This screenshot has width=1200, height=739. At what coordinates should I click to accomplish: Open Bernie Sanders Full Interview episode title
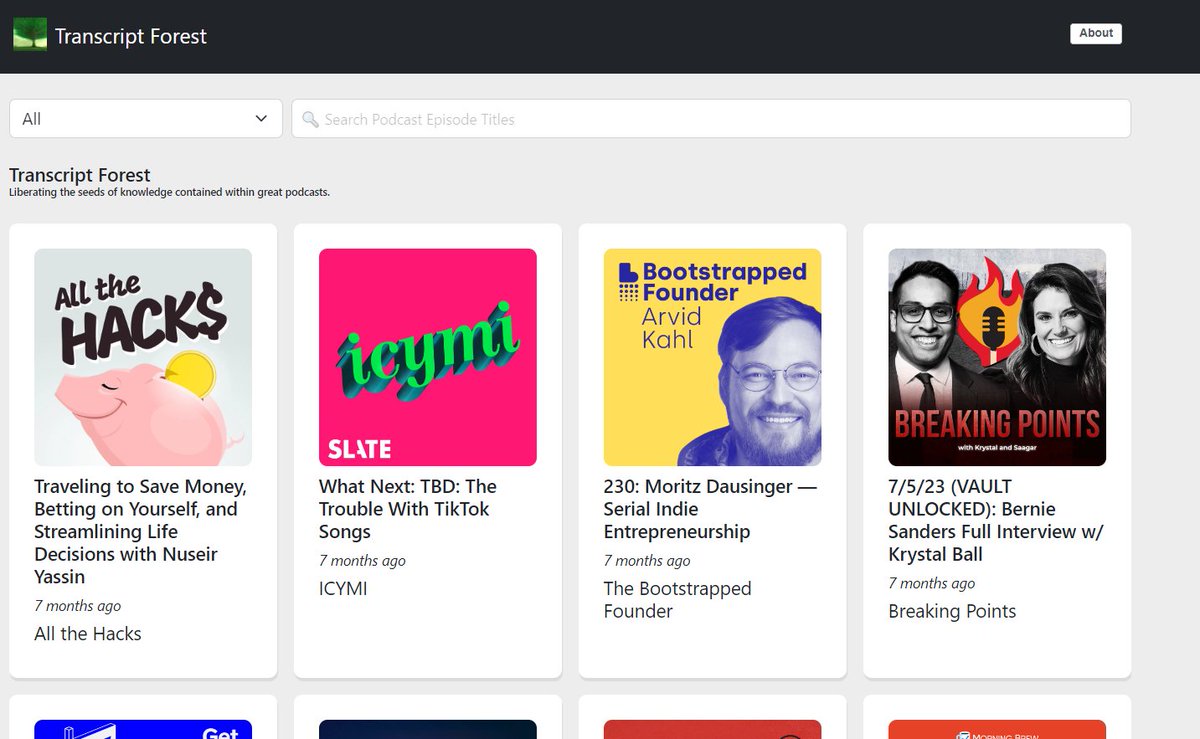point(996,520)
